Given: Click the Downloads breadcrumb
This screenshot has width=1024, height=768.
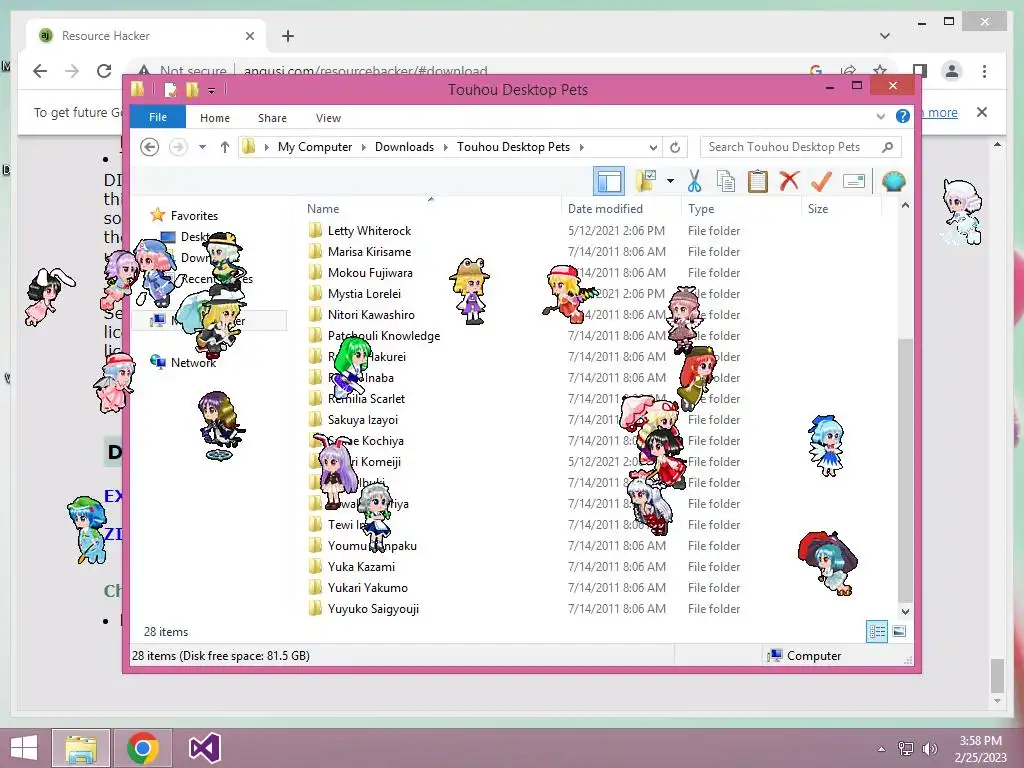Looking at the screenshot, I should coord(404,147).
